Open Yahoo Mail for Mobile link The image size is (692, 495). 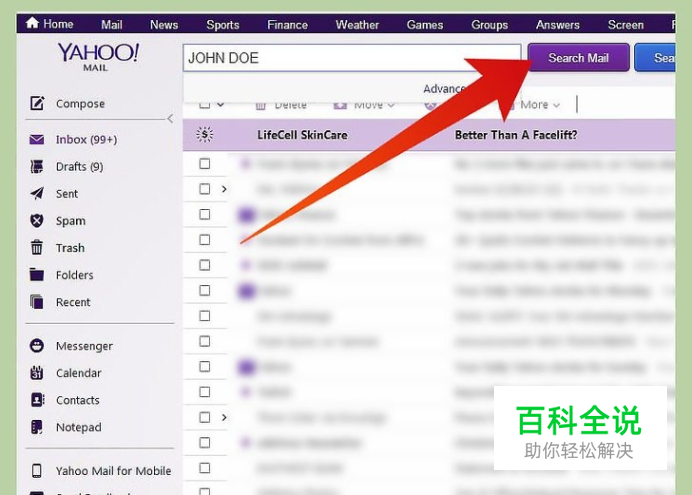pos(113,471)
